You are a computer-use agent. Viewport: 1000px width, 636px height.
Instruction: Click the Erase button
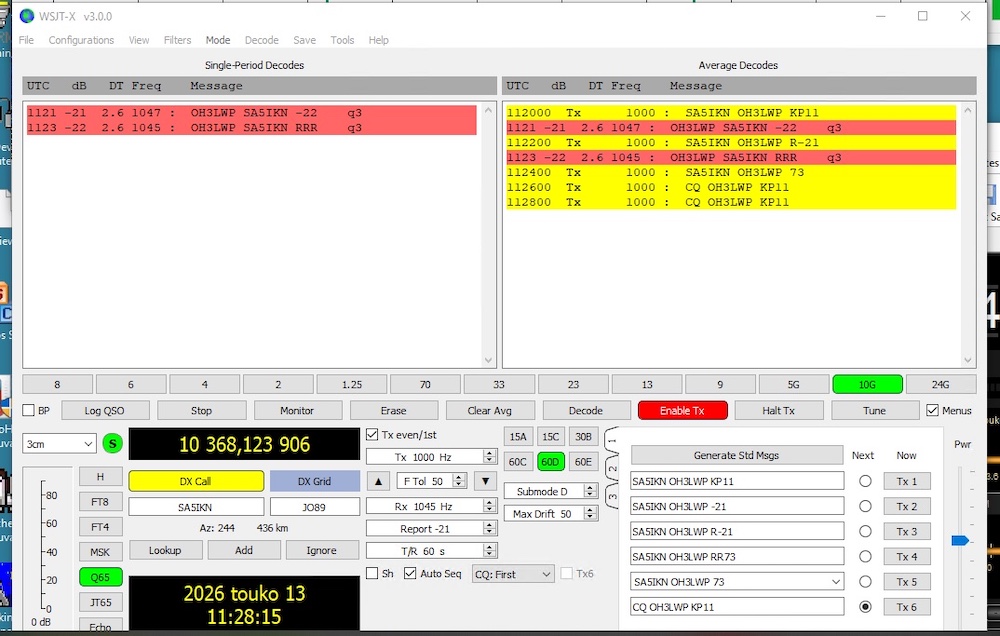tap(393, 410)
